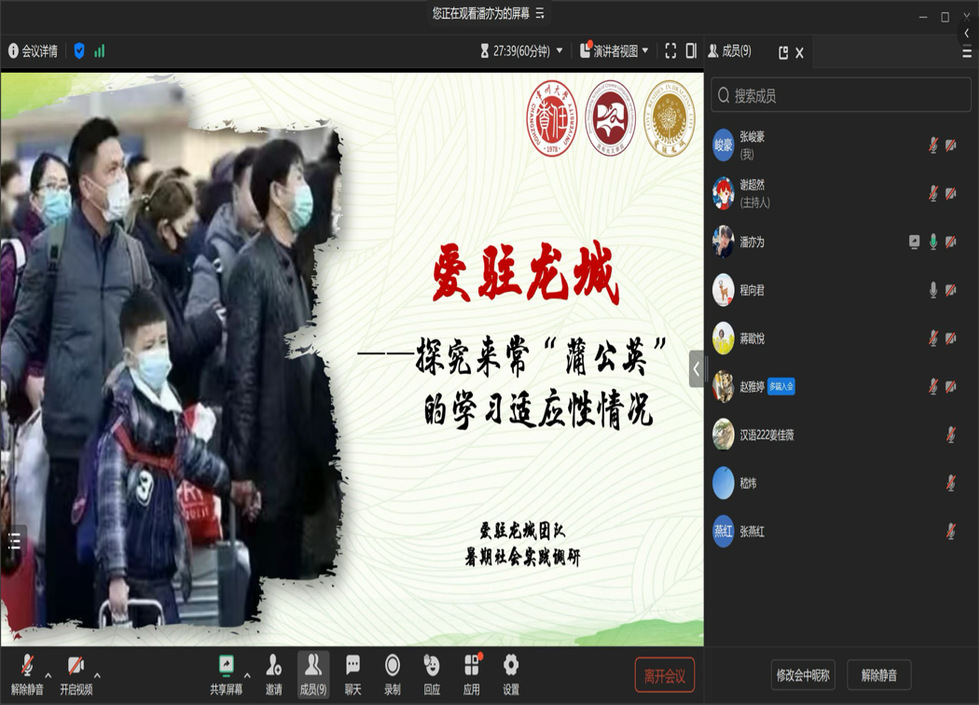Click the 搜索成员 search field

[x=840, y=96]
